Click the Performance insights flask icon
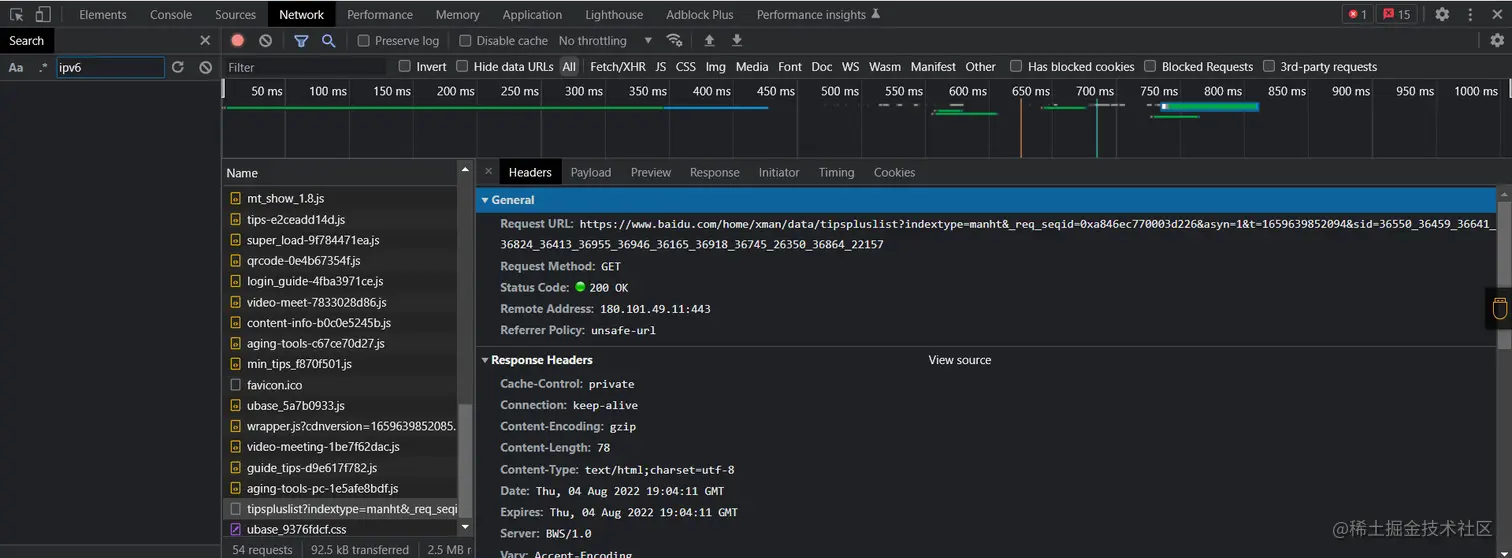The height and width of the screenshot is (558, 1512). (876, 14)
